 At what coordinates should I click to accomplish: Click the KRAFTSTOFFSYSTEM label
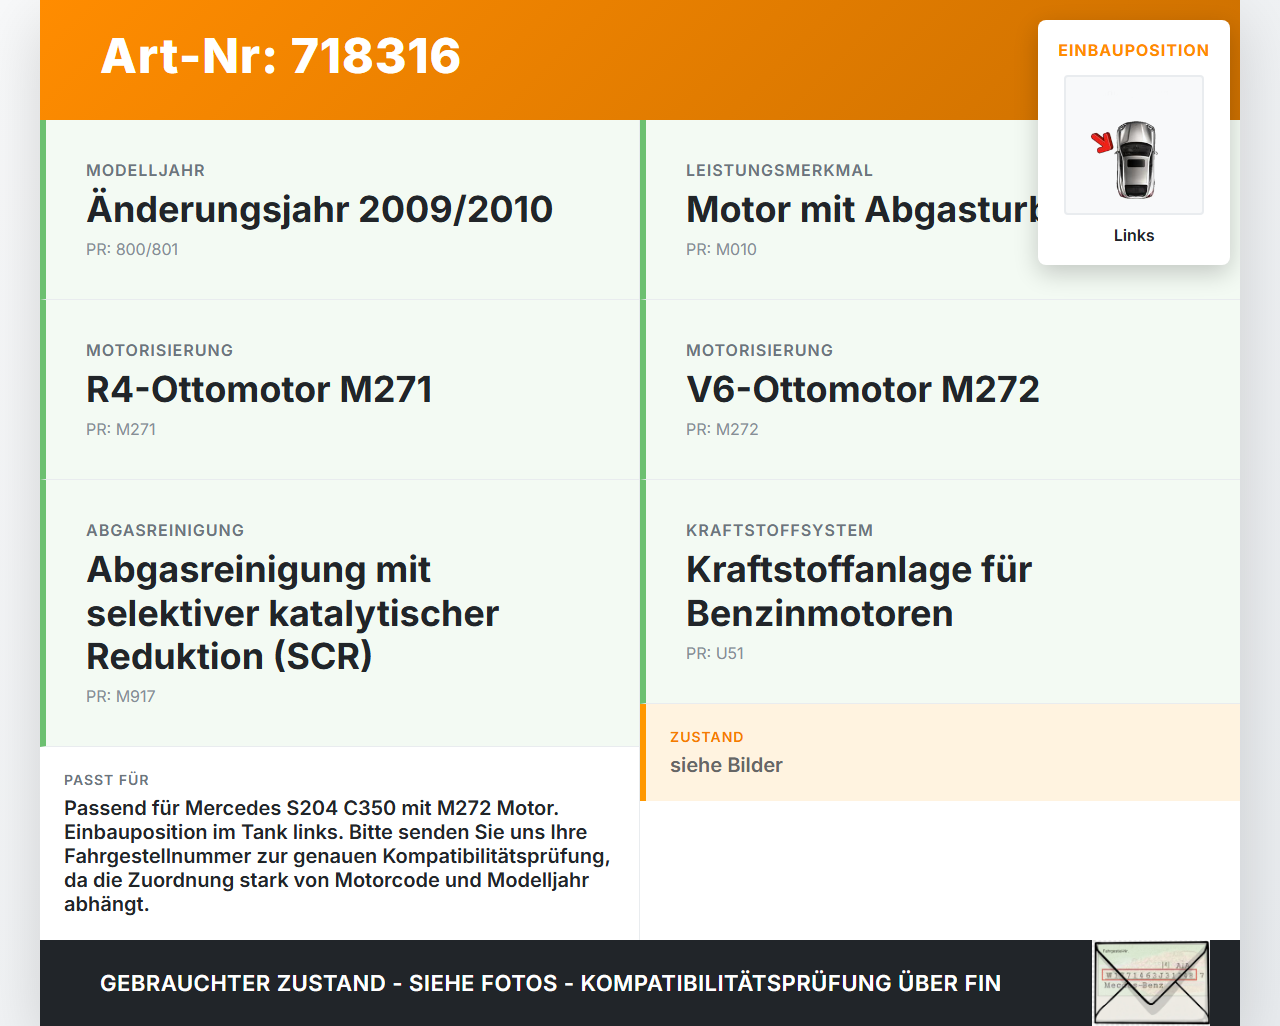pos(780,530)
